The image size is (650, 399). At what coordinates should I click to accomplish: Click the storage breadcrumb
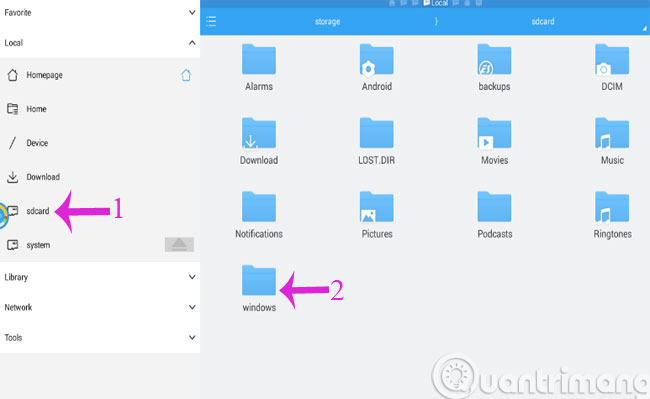(327, 22)
